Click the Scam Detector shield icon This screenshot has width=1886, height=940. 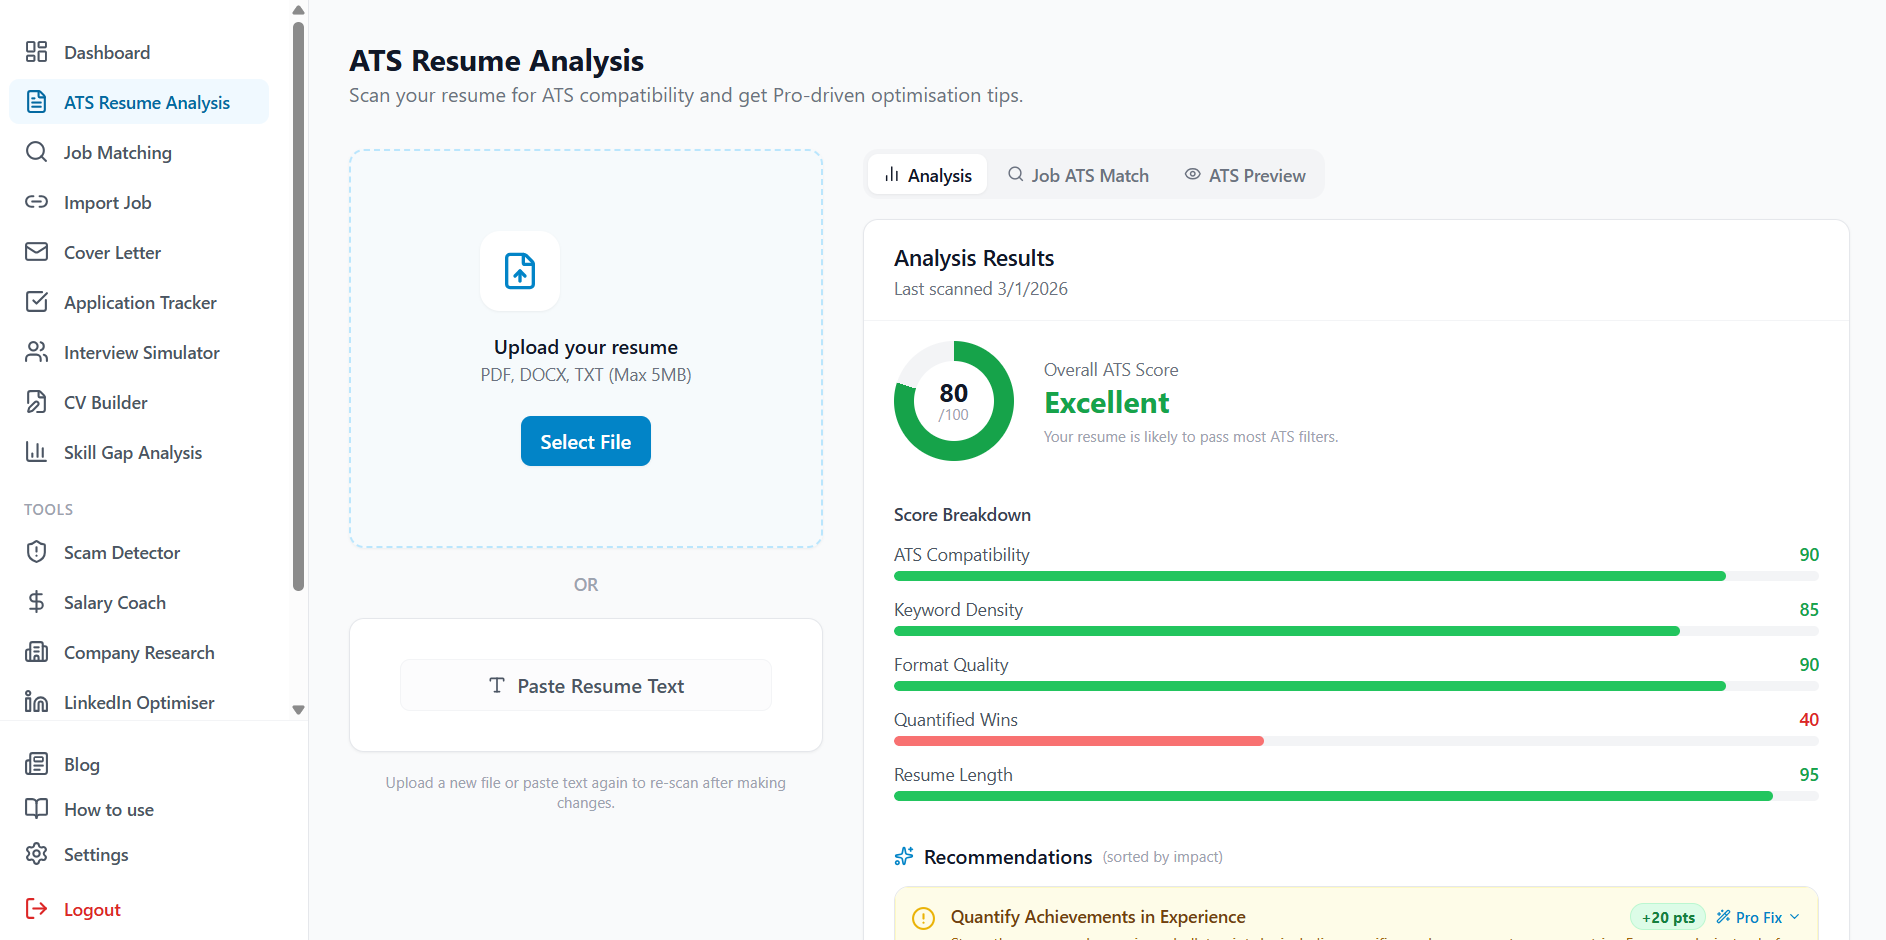pyautogui.click(x=37, y=552)
